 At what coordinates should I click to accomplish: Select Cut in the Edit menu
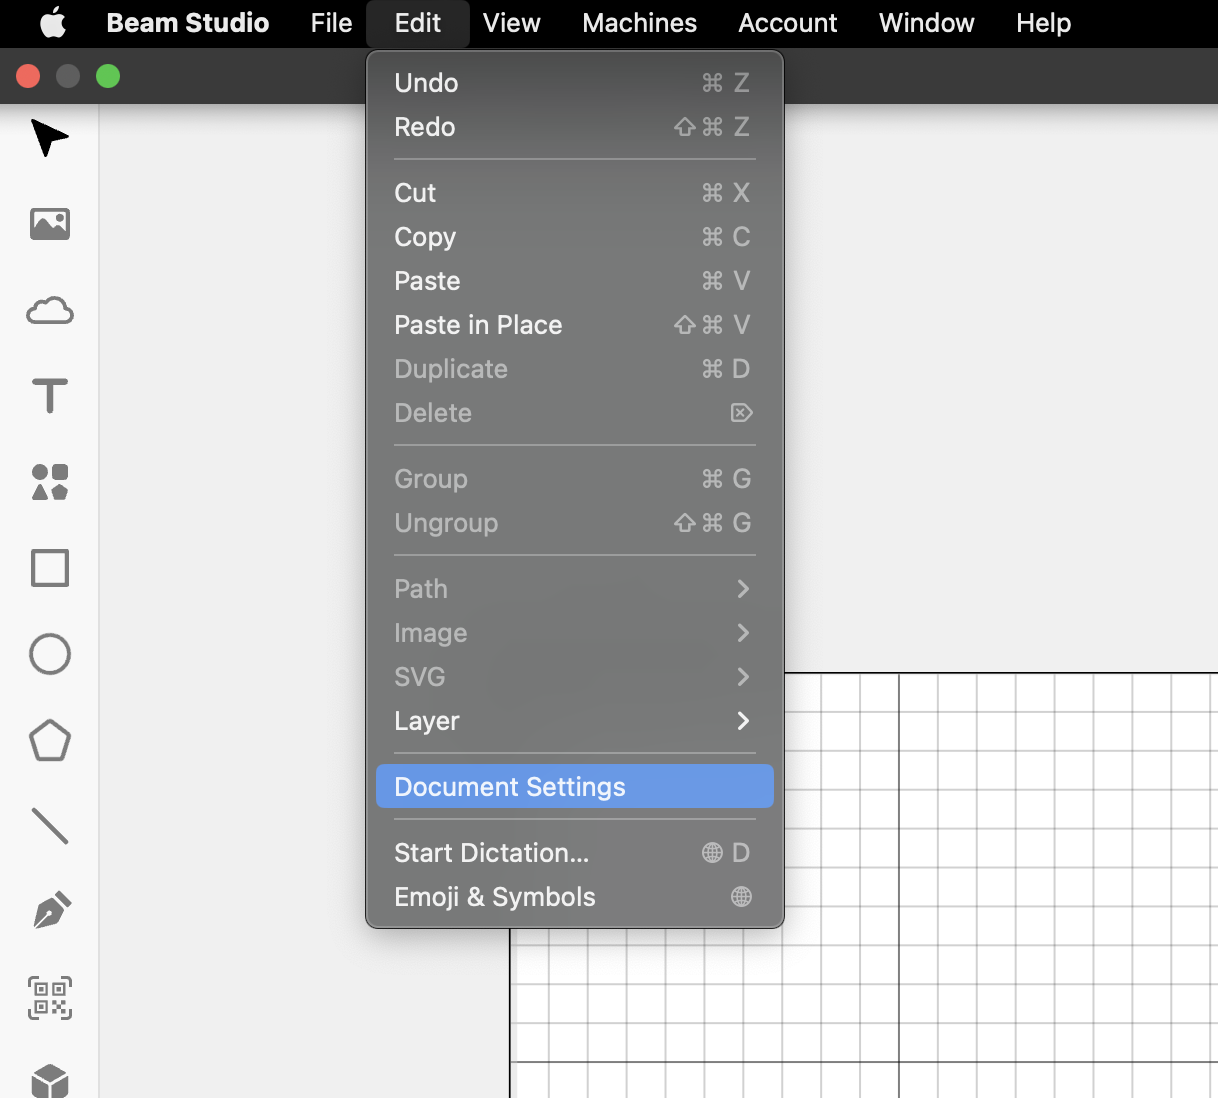click(x=575, y=193)
